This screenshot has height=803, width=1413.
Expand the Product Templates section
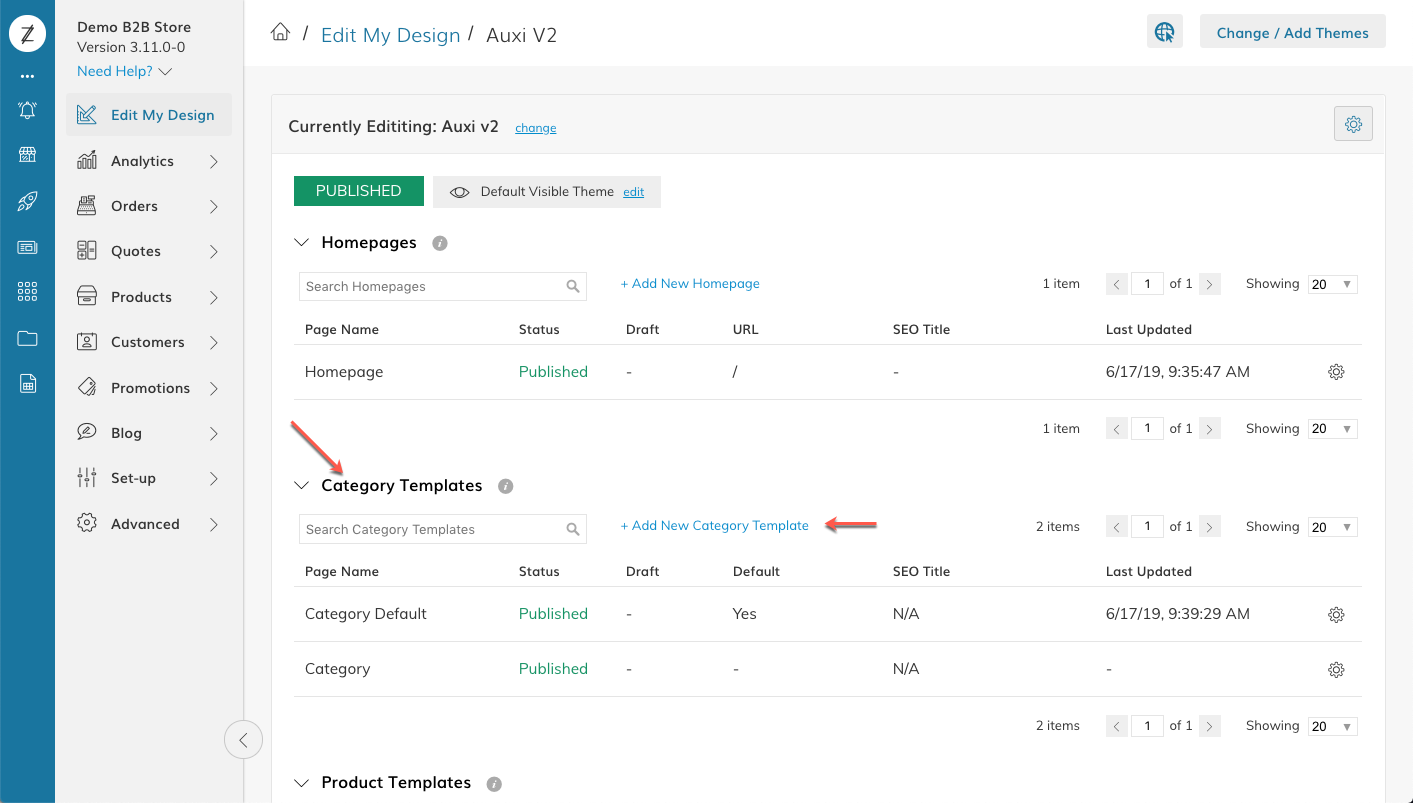coord(302,782)
